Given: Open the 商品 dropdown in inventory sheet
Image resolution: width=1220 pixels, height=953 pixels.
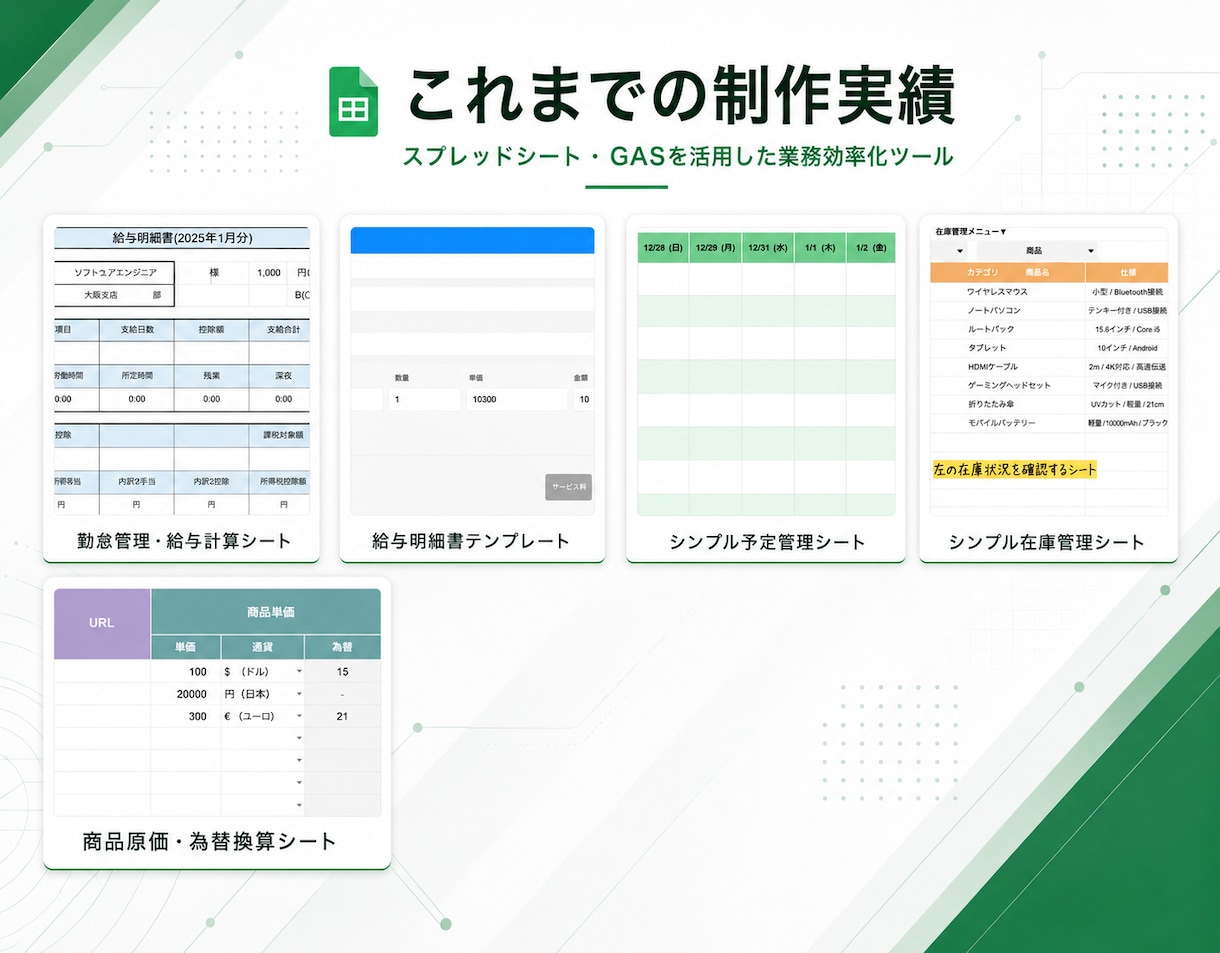Looking at the screenshot, I should click(x=1039, y=251).
